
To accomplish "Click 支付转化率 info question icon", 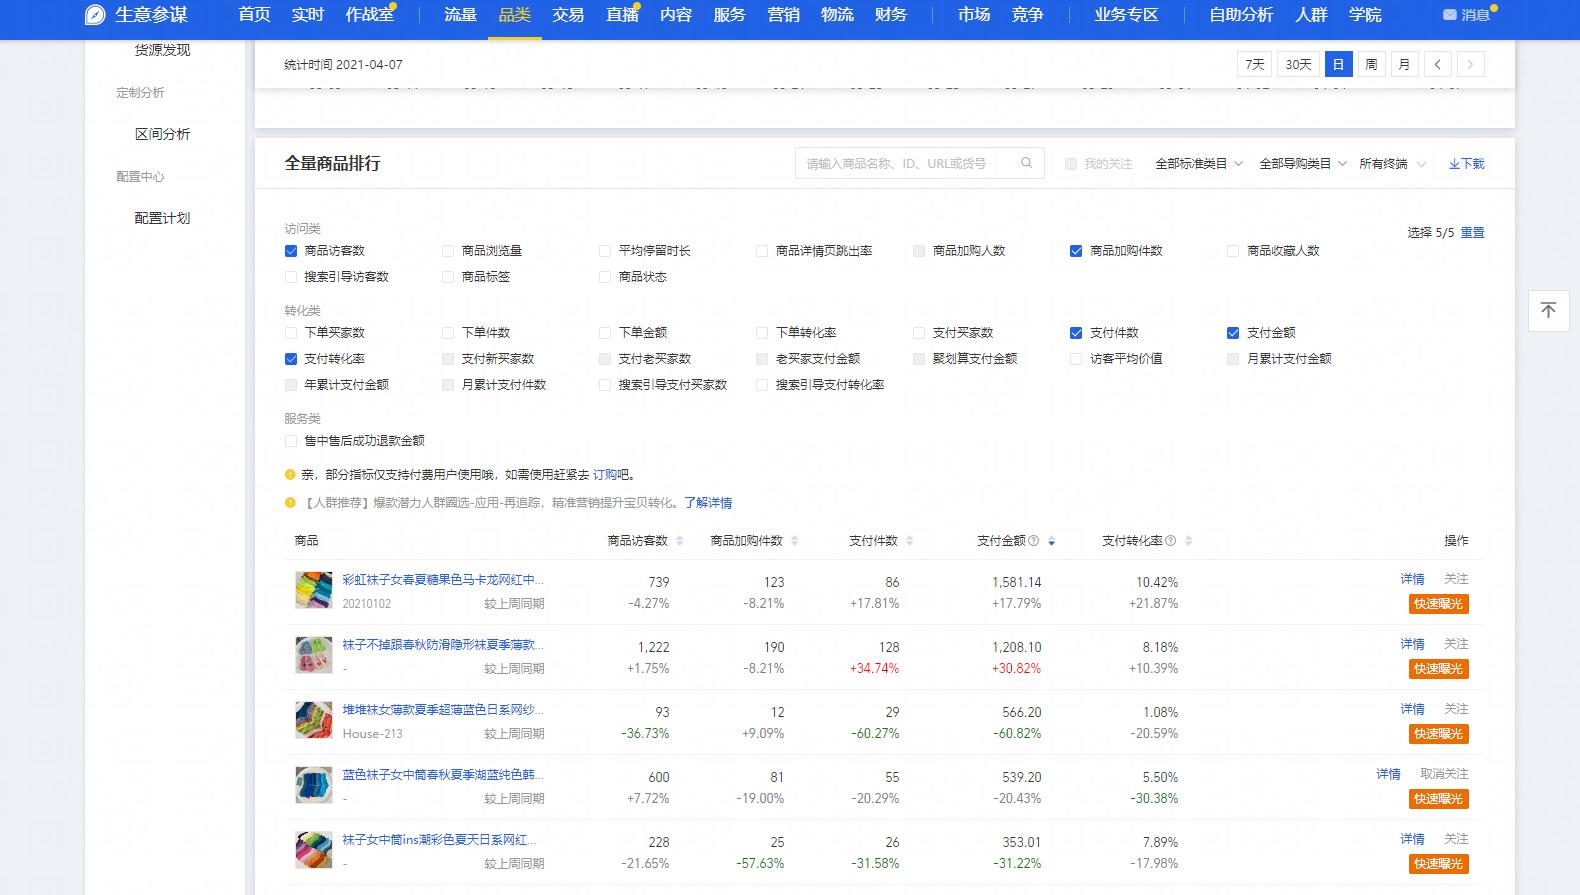I will (1170, 541).
